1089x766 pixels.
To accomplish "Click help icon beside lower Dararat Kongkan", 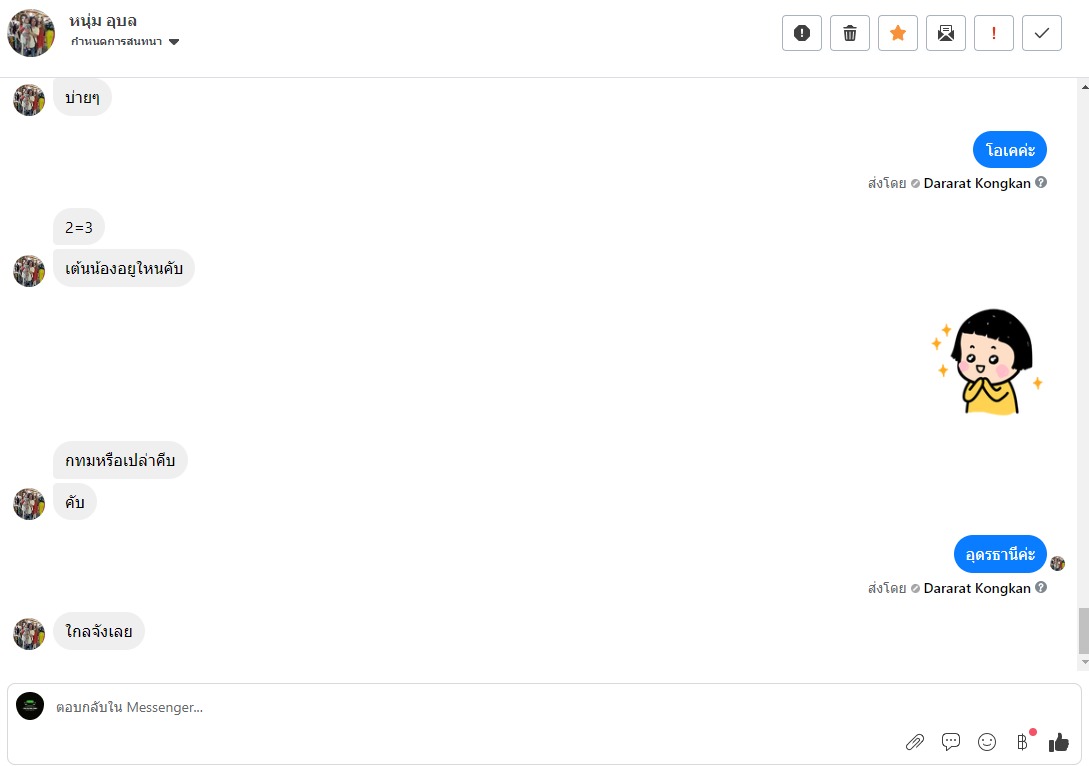I will (x=1041, y=588).
